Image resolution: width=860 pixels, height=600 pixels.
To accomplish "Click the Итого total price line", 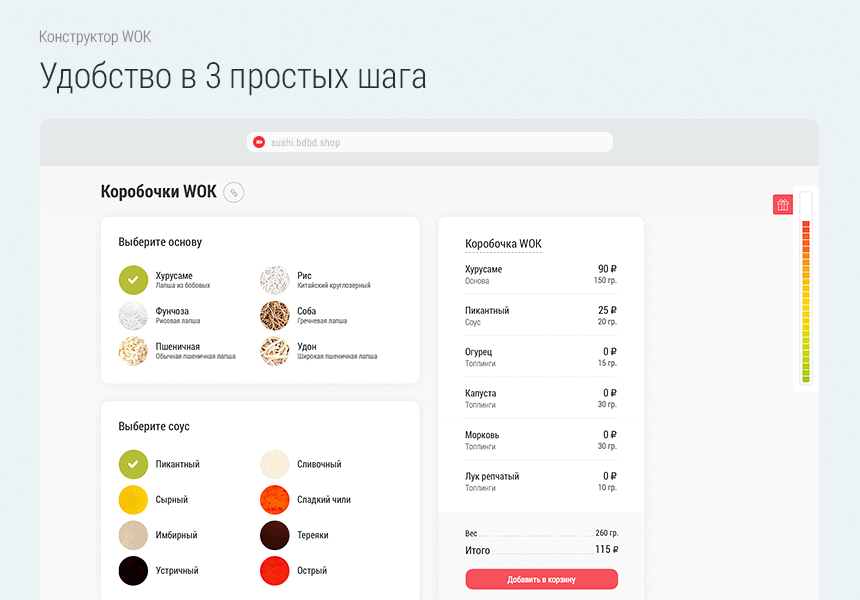I will [x=540, y=550].
